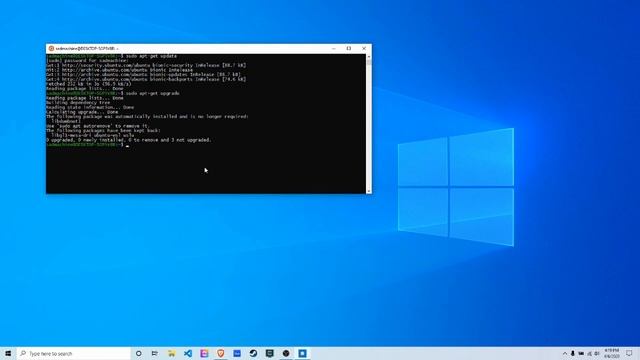
Task: Open the Ubuntu terminal taskbar icon
Action: (286, 353)
